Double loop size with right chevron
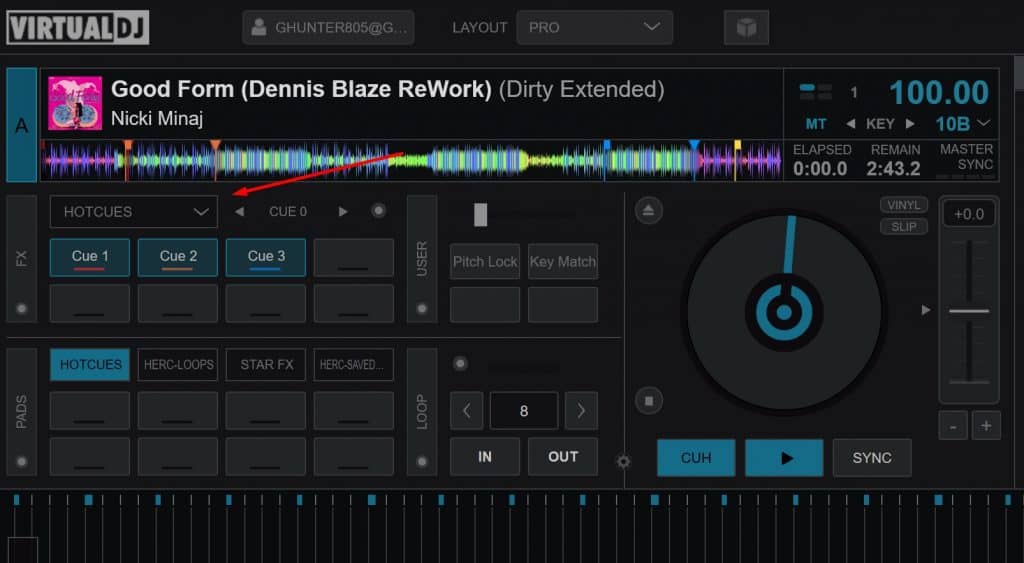The image size is (1024, 563). (x=581, y=411)
